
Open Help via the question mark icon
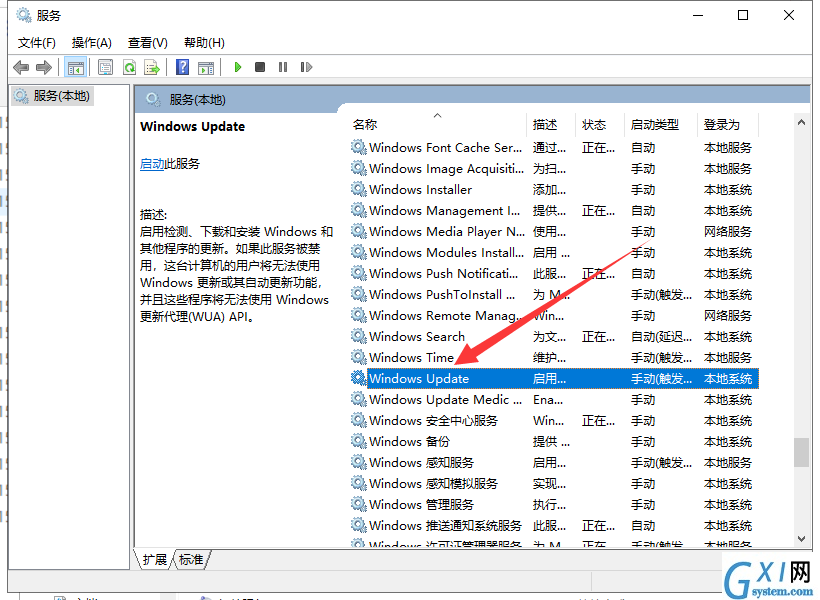pyautogui.click(x=182, y=67)
